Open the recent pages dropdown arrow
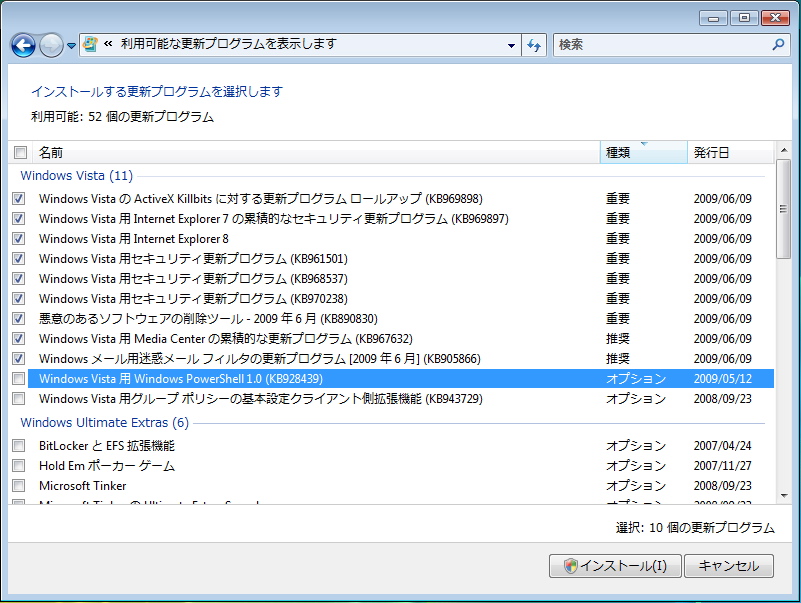Screen dimensions: 801x603 tap(72, 46)
